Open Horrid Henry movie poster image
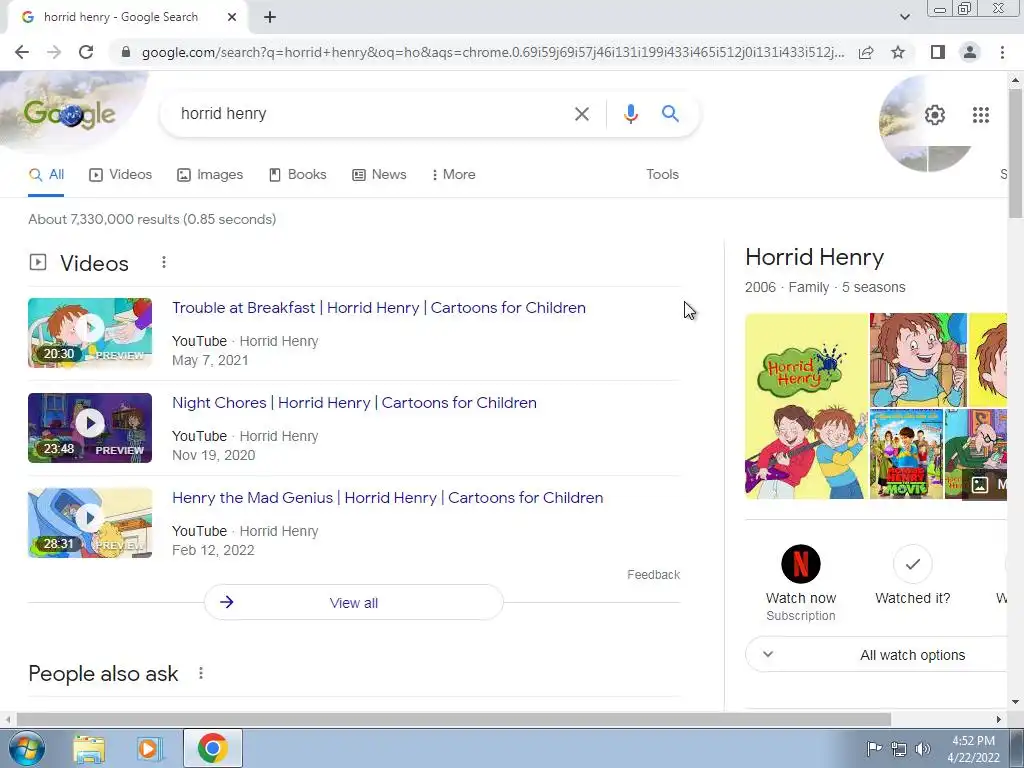The height and width of the screenshot is (768, 1024). pos(906,454)
